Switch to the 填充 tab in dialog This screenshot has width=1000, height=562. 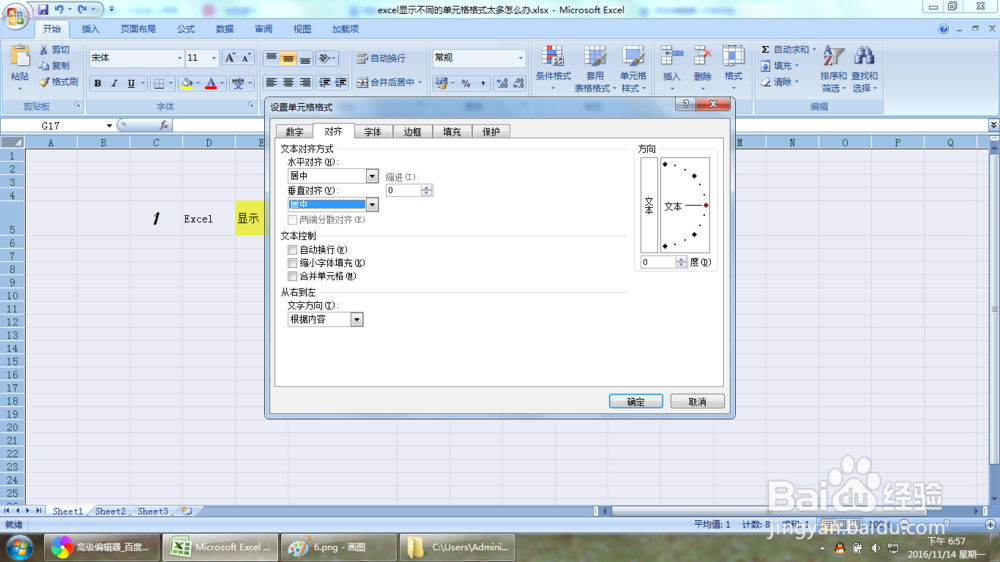click(x=452, y=132)
